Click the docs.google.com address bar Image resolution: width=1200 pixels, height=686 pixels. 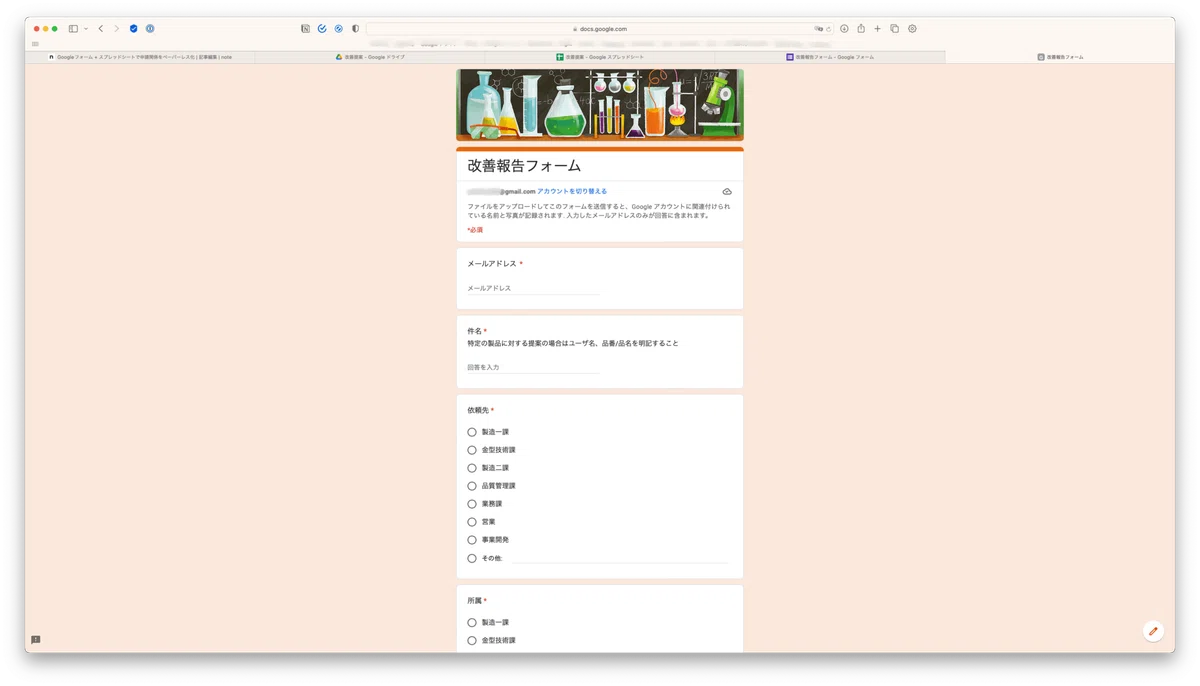pos(600,29)
